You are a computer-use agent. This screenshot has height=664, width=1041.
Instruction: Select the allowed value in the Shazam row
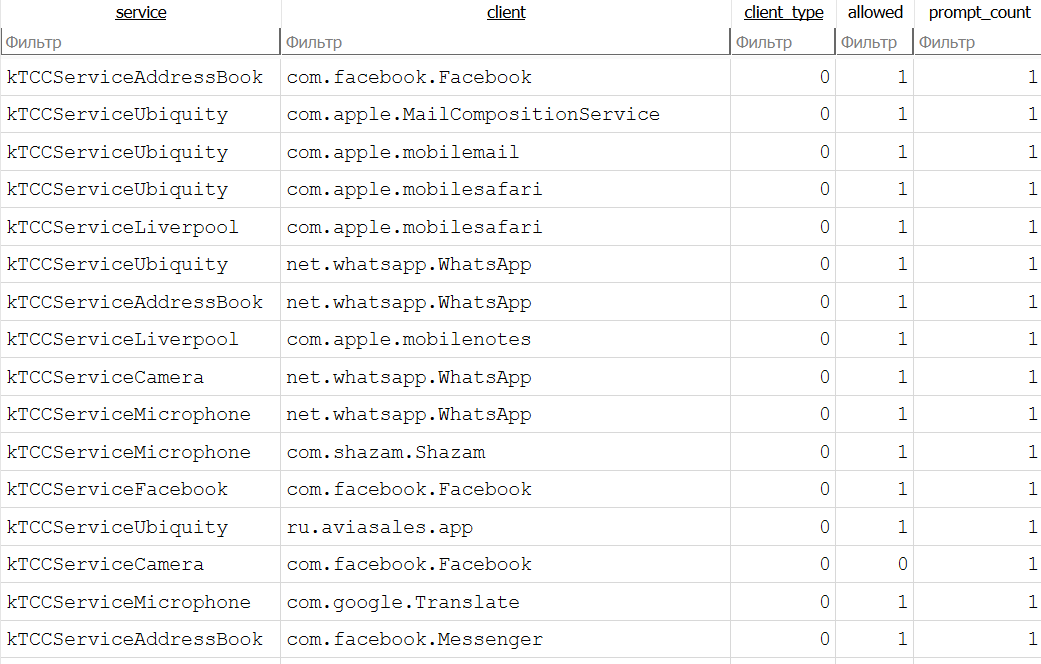pyautogui.click(x=901, y=452)
